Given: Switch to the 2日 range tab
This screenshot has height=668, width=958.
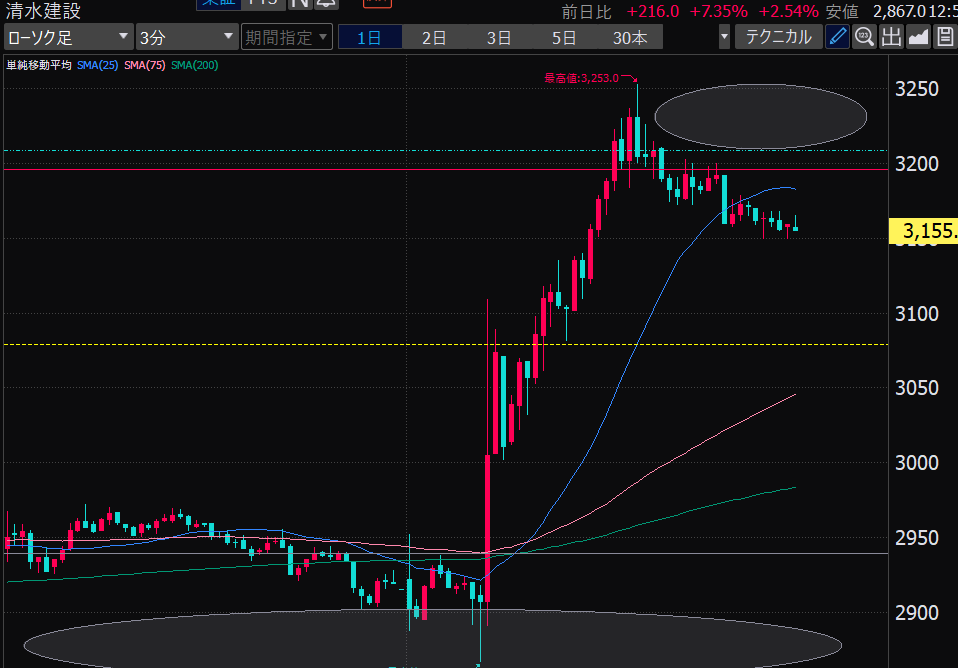Looking at the screenshot, I should 434,38.
